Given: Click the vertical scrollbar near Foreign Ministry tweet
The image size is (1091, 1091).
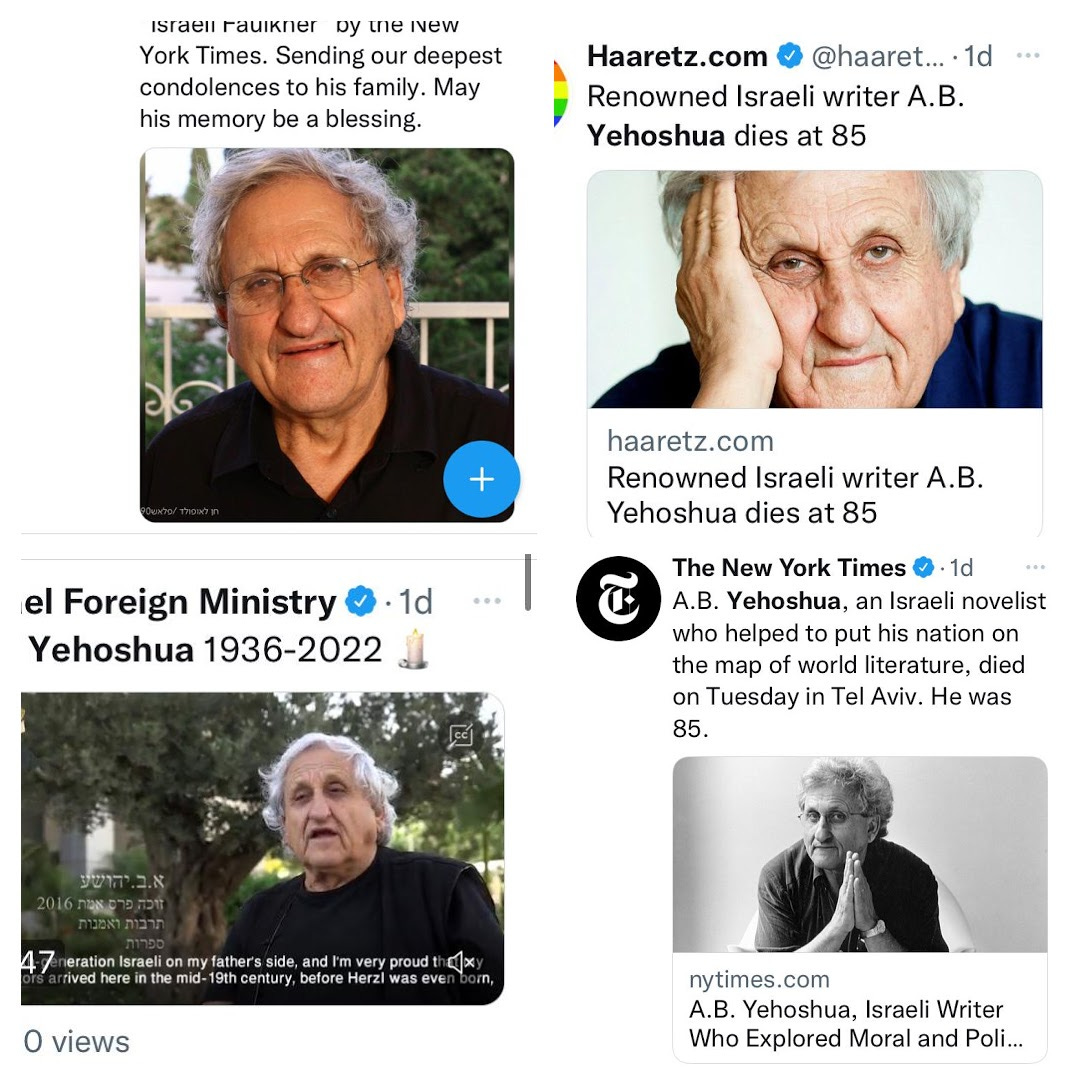Looking at the screenshot, I should pos(528,582).
